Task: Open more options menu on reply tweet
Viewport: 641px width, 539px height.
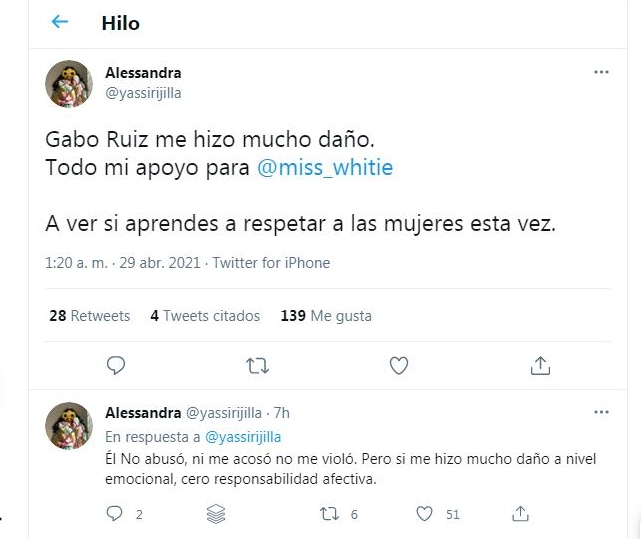Action: pos(601,412)
